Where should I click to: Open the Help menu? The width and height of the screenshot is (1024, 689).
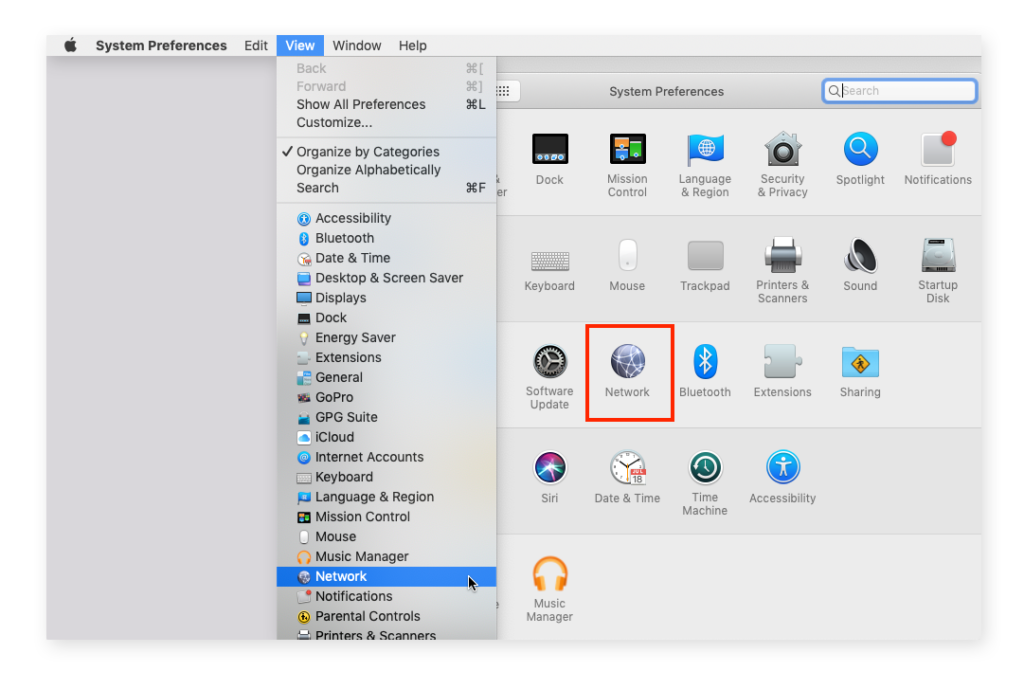412,45
